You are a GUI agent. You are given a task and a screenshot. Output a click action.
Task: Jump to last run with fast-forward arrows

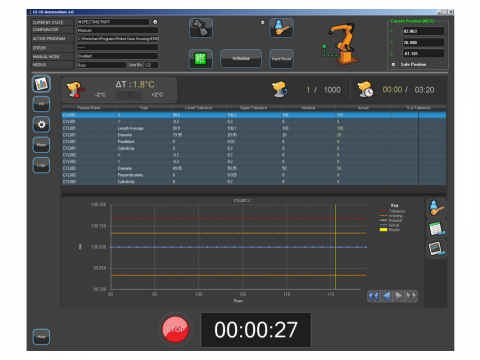411,296
